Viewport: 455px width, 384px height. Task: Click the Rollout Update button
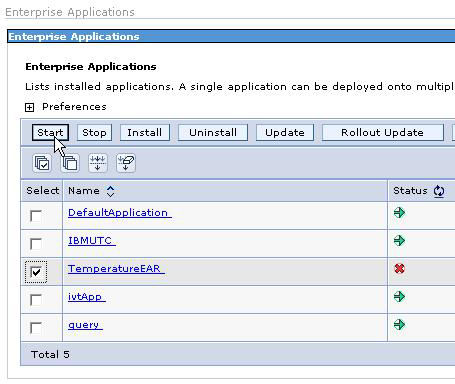(383, 133)
